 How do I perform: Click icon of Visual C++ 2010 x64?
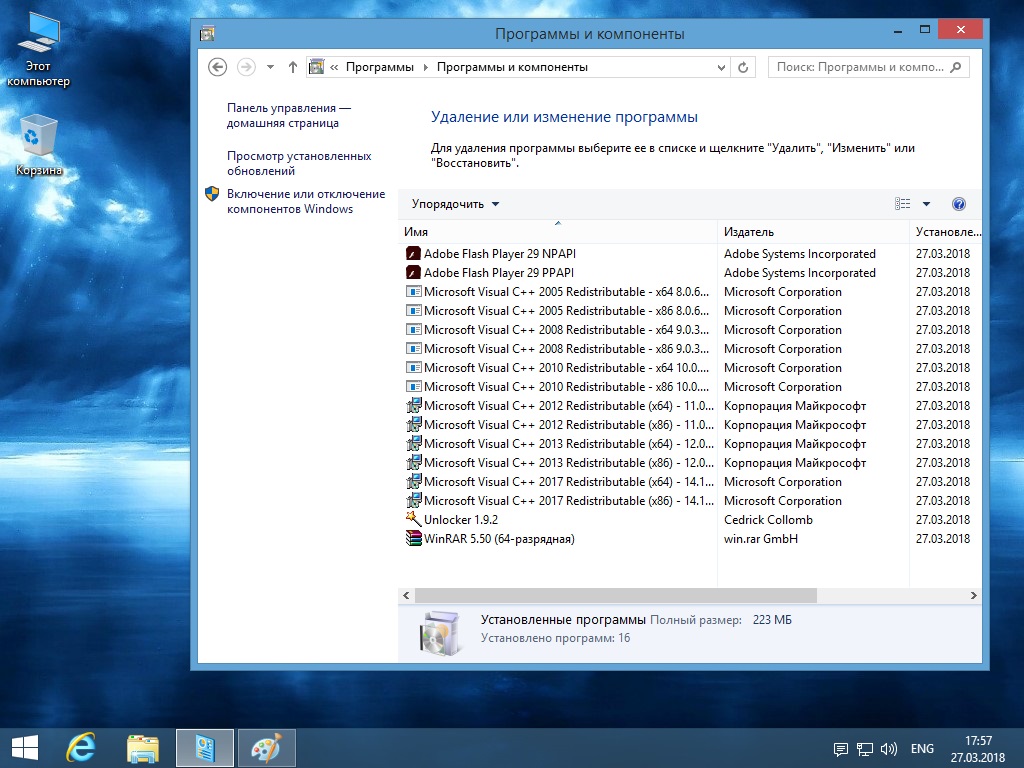tap(413, 367)
